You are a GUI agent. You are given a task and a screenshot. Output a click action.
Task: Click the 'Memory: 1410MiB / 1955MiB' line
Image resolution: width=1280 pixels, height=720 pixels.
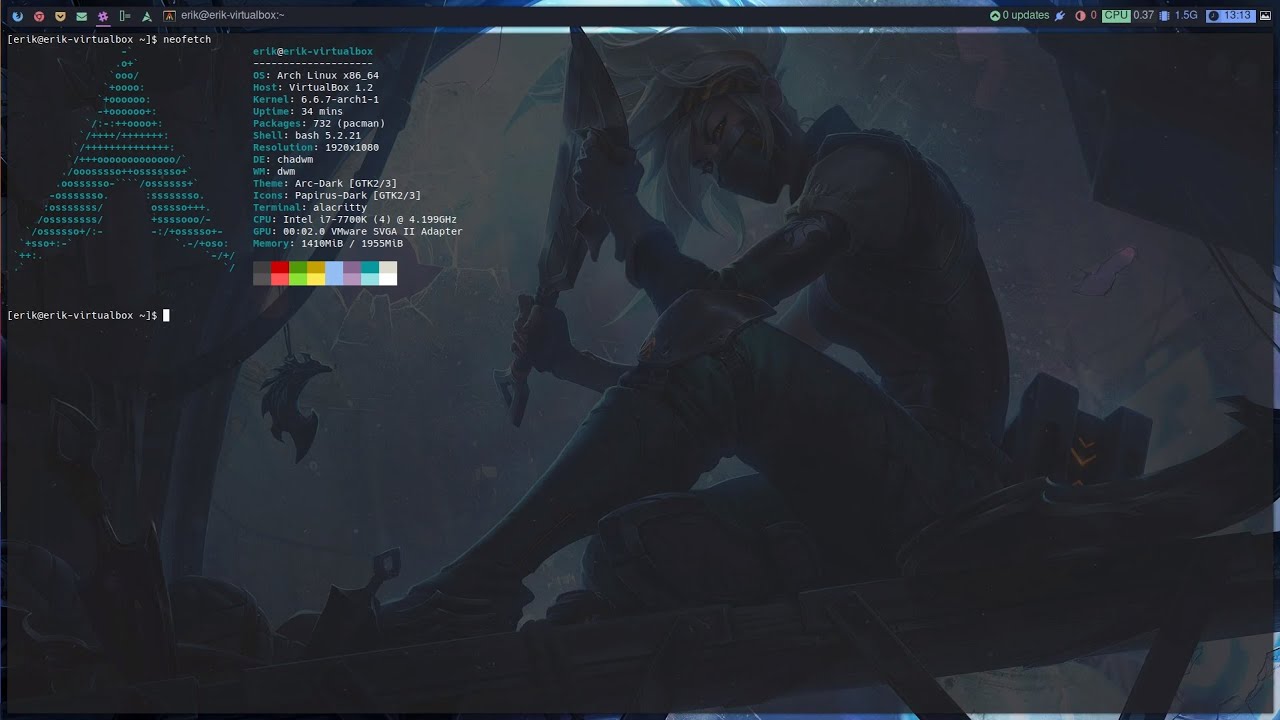[328, 243]
